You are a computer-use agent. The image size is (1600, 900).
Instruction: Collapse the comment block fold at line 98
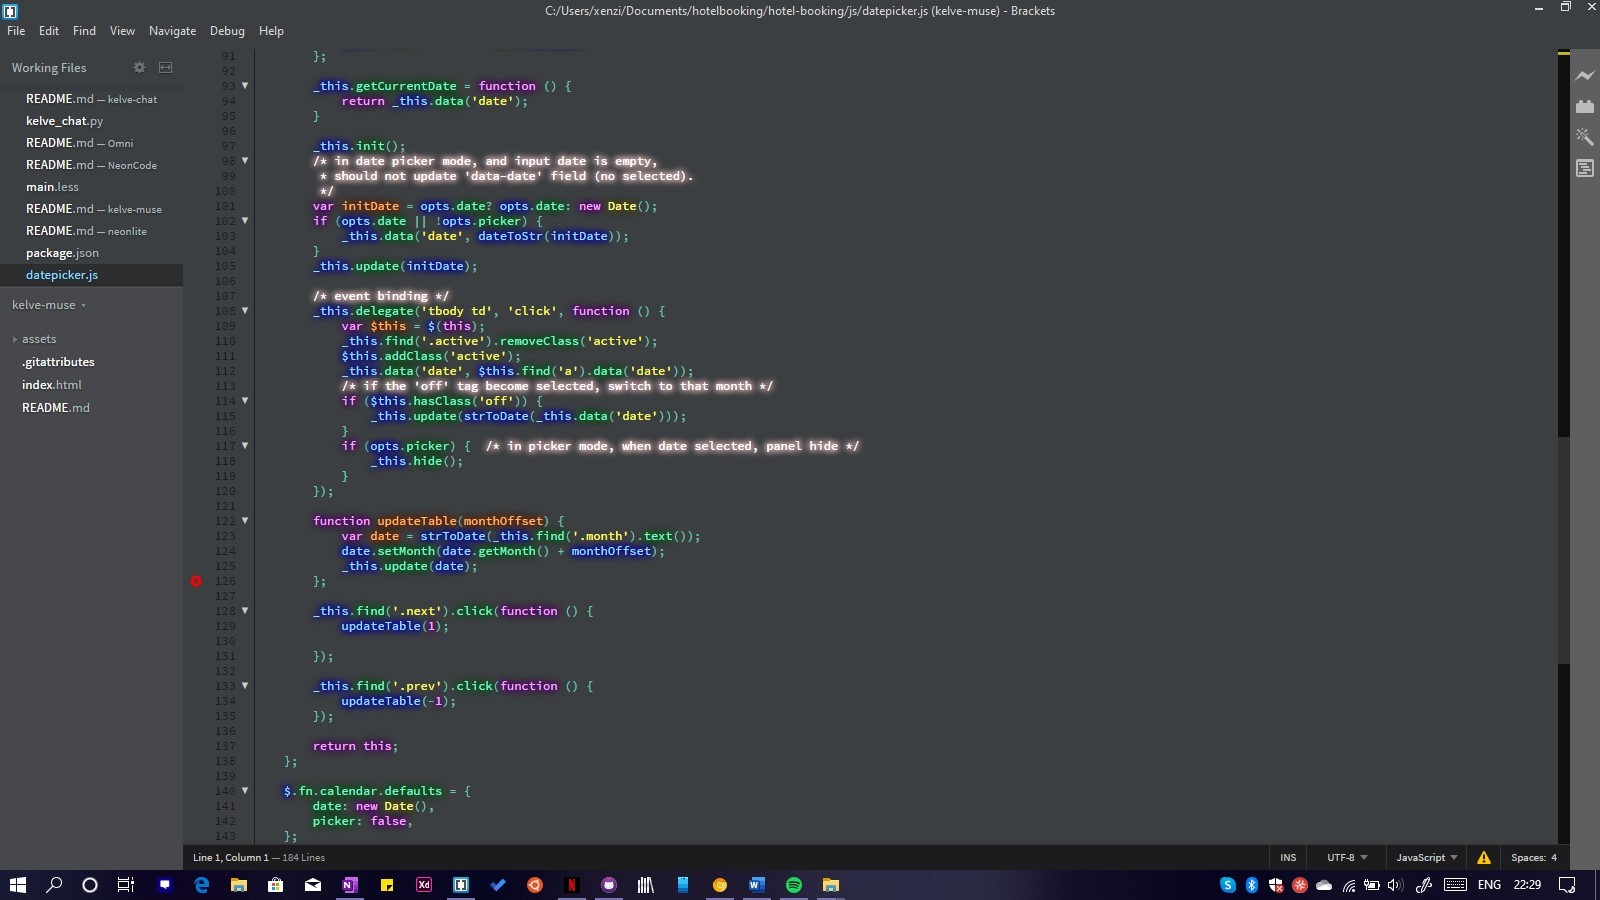[x=245, y=161]
